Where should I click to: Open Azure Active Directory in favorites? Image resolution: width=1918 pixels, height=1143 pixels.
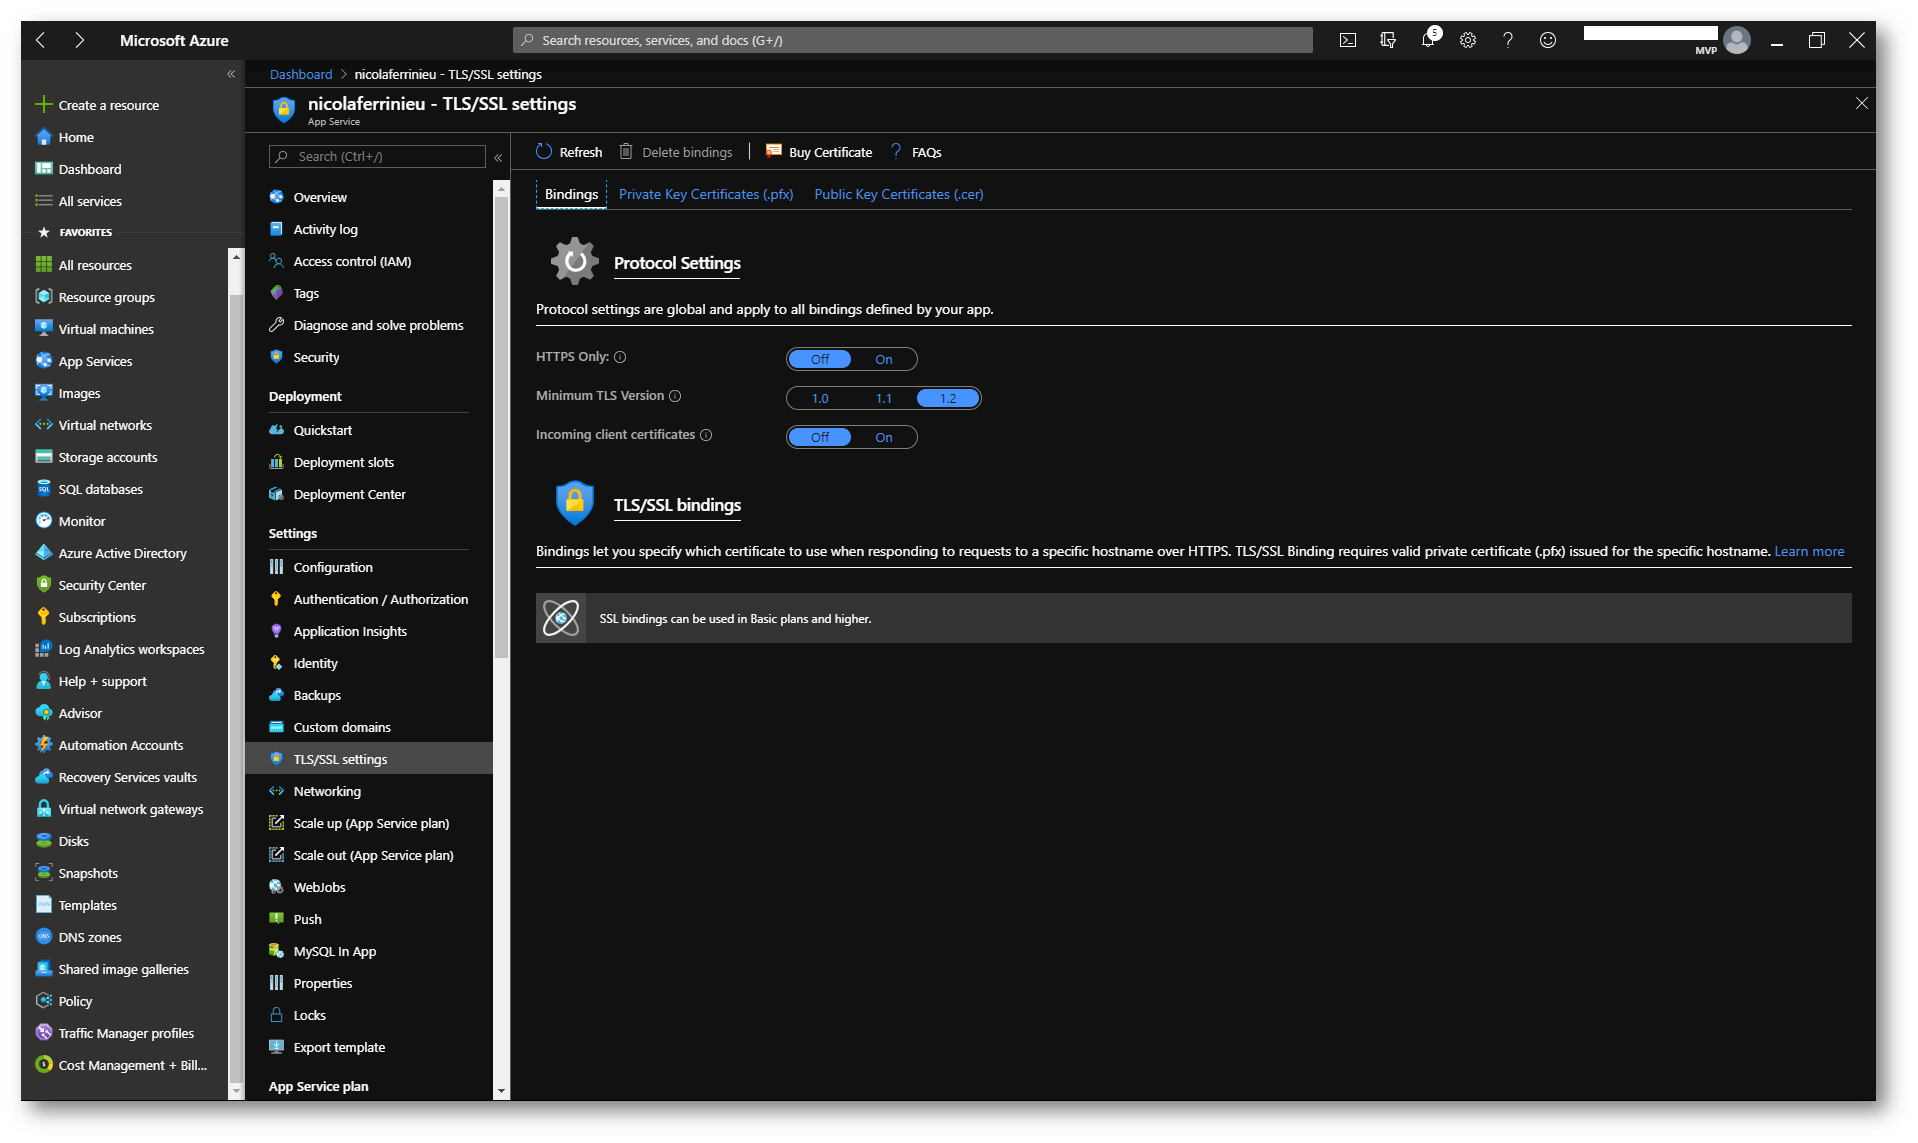pyautogui.click(x=122, y=553)
